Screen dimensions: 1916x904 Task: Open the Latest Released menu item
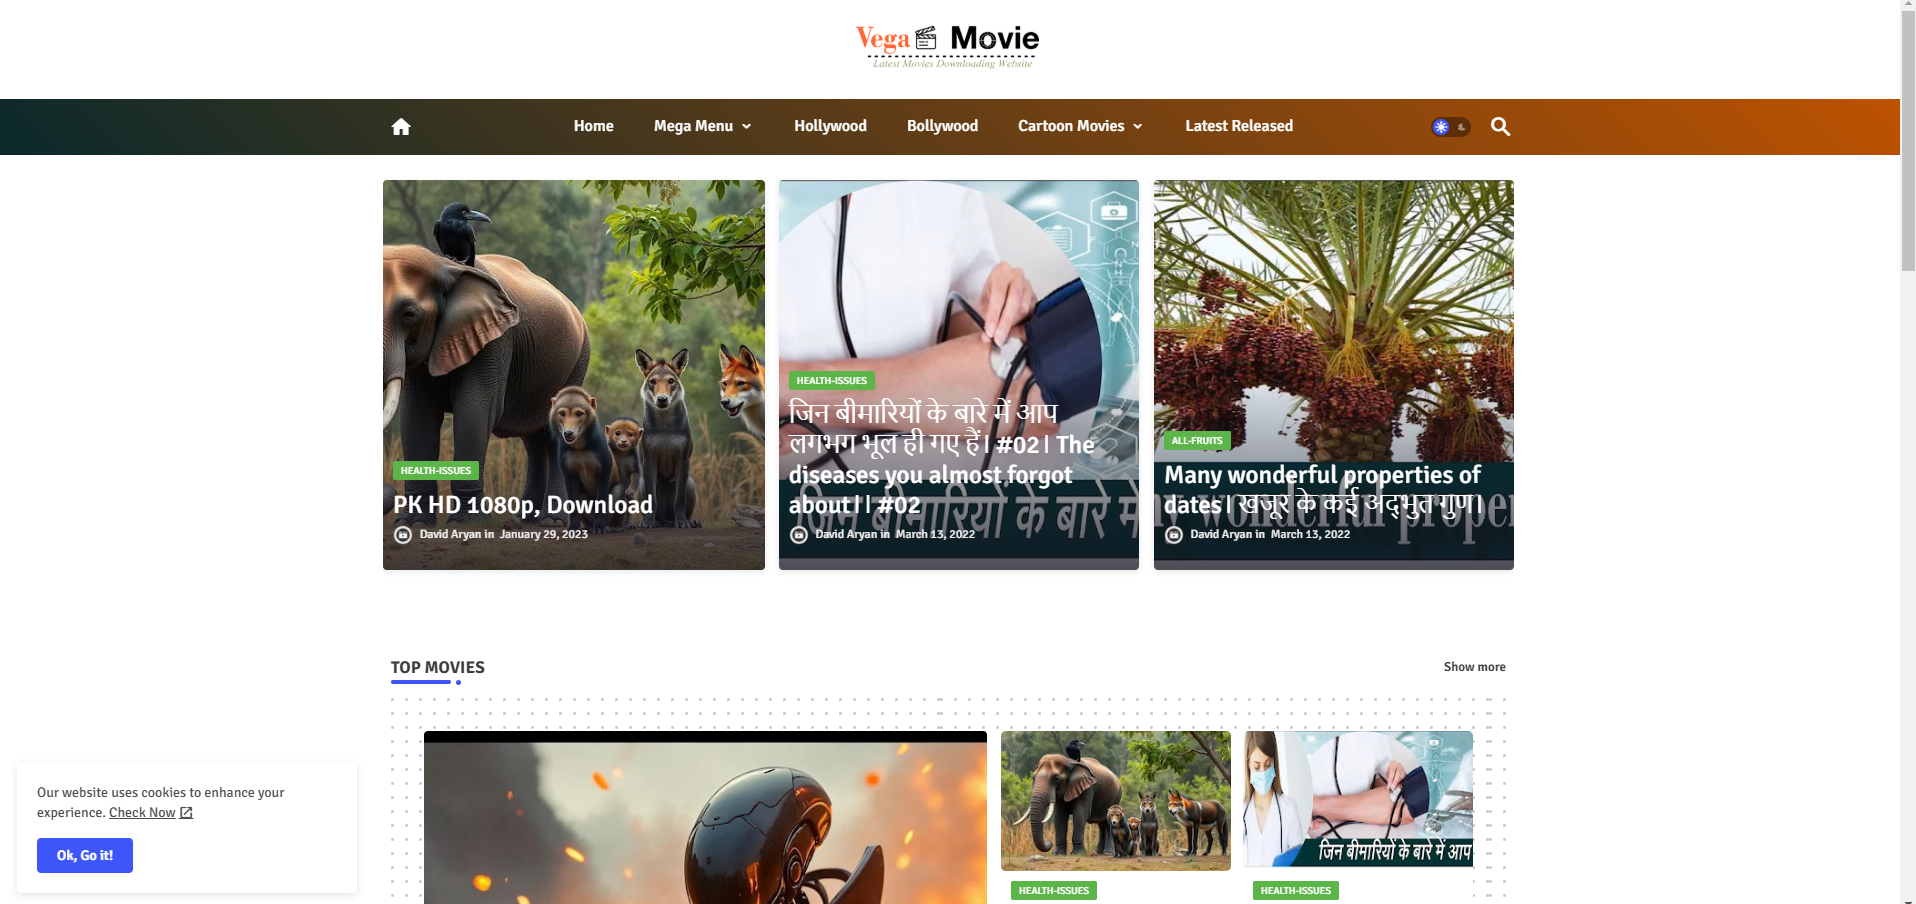click(1239, 126)
